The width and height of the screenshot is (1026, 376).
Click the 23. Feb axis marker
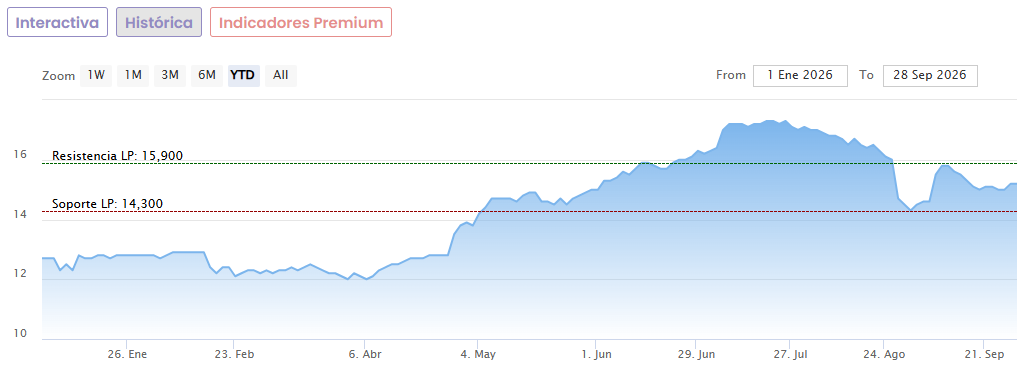point(234,354)
